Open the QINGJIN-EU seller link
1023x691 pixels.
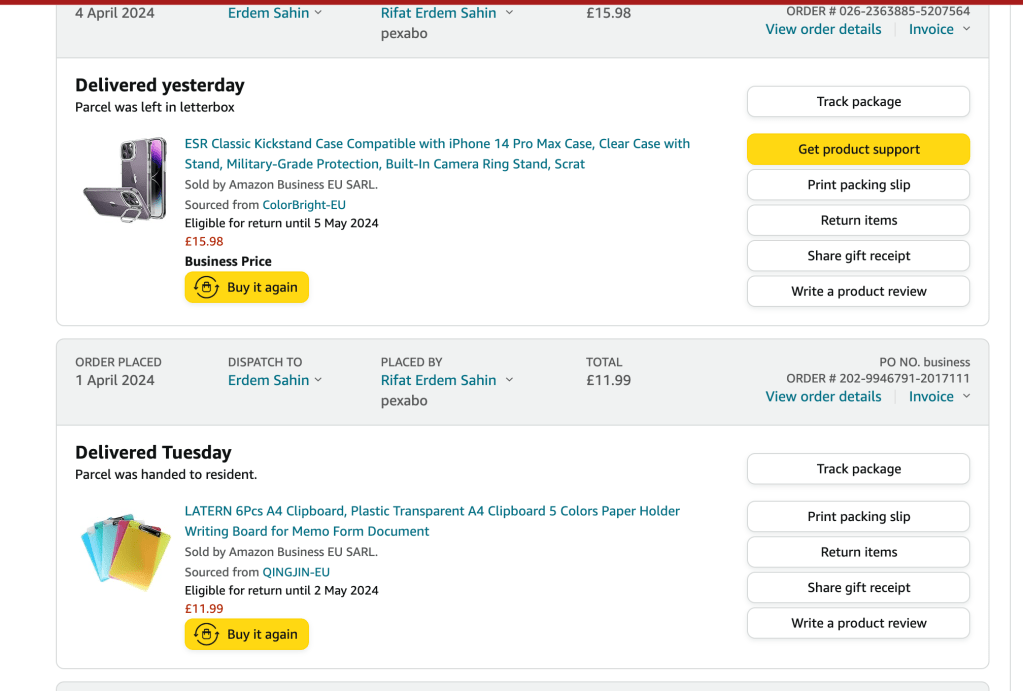pos(296,572)
